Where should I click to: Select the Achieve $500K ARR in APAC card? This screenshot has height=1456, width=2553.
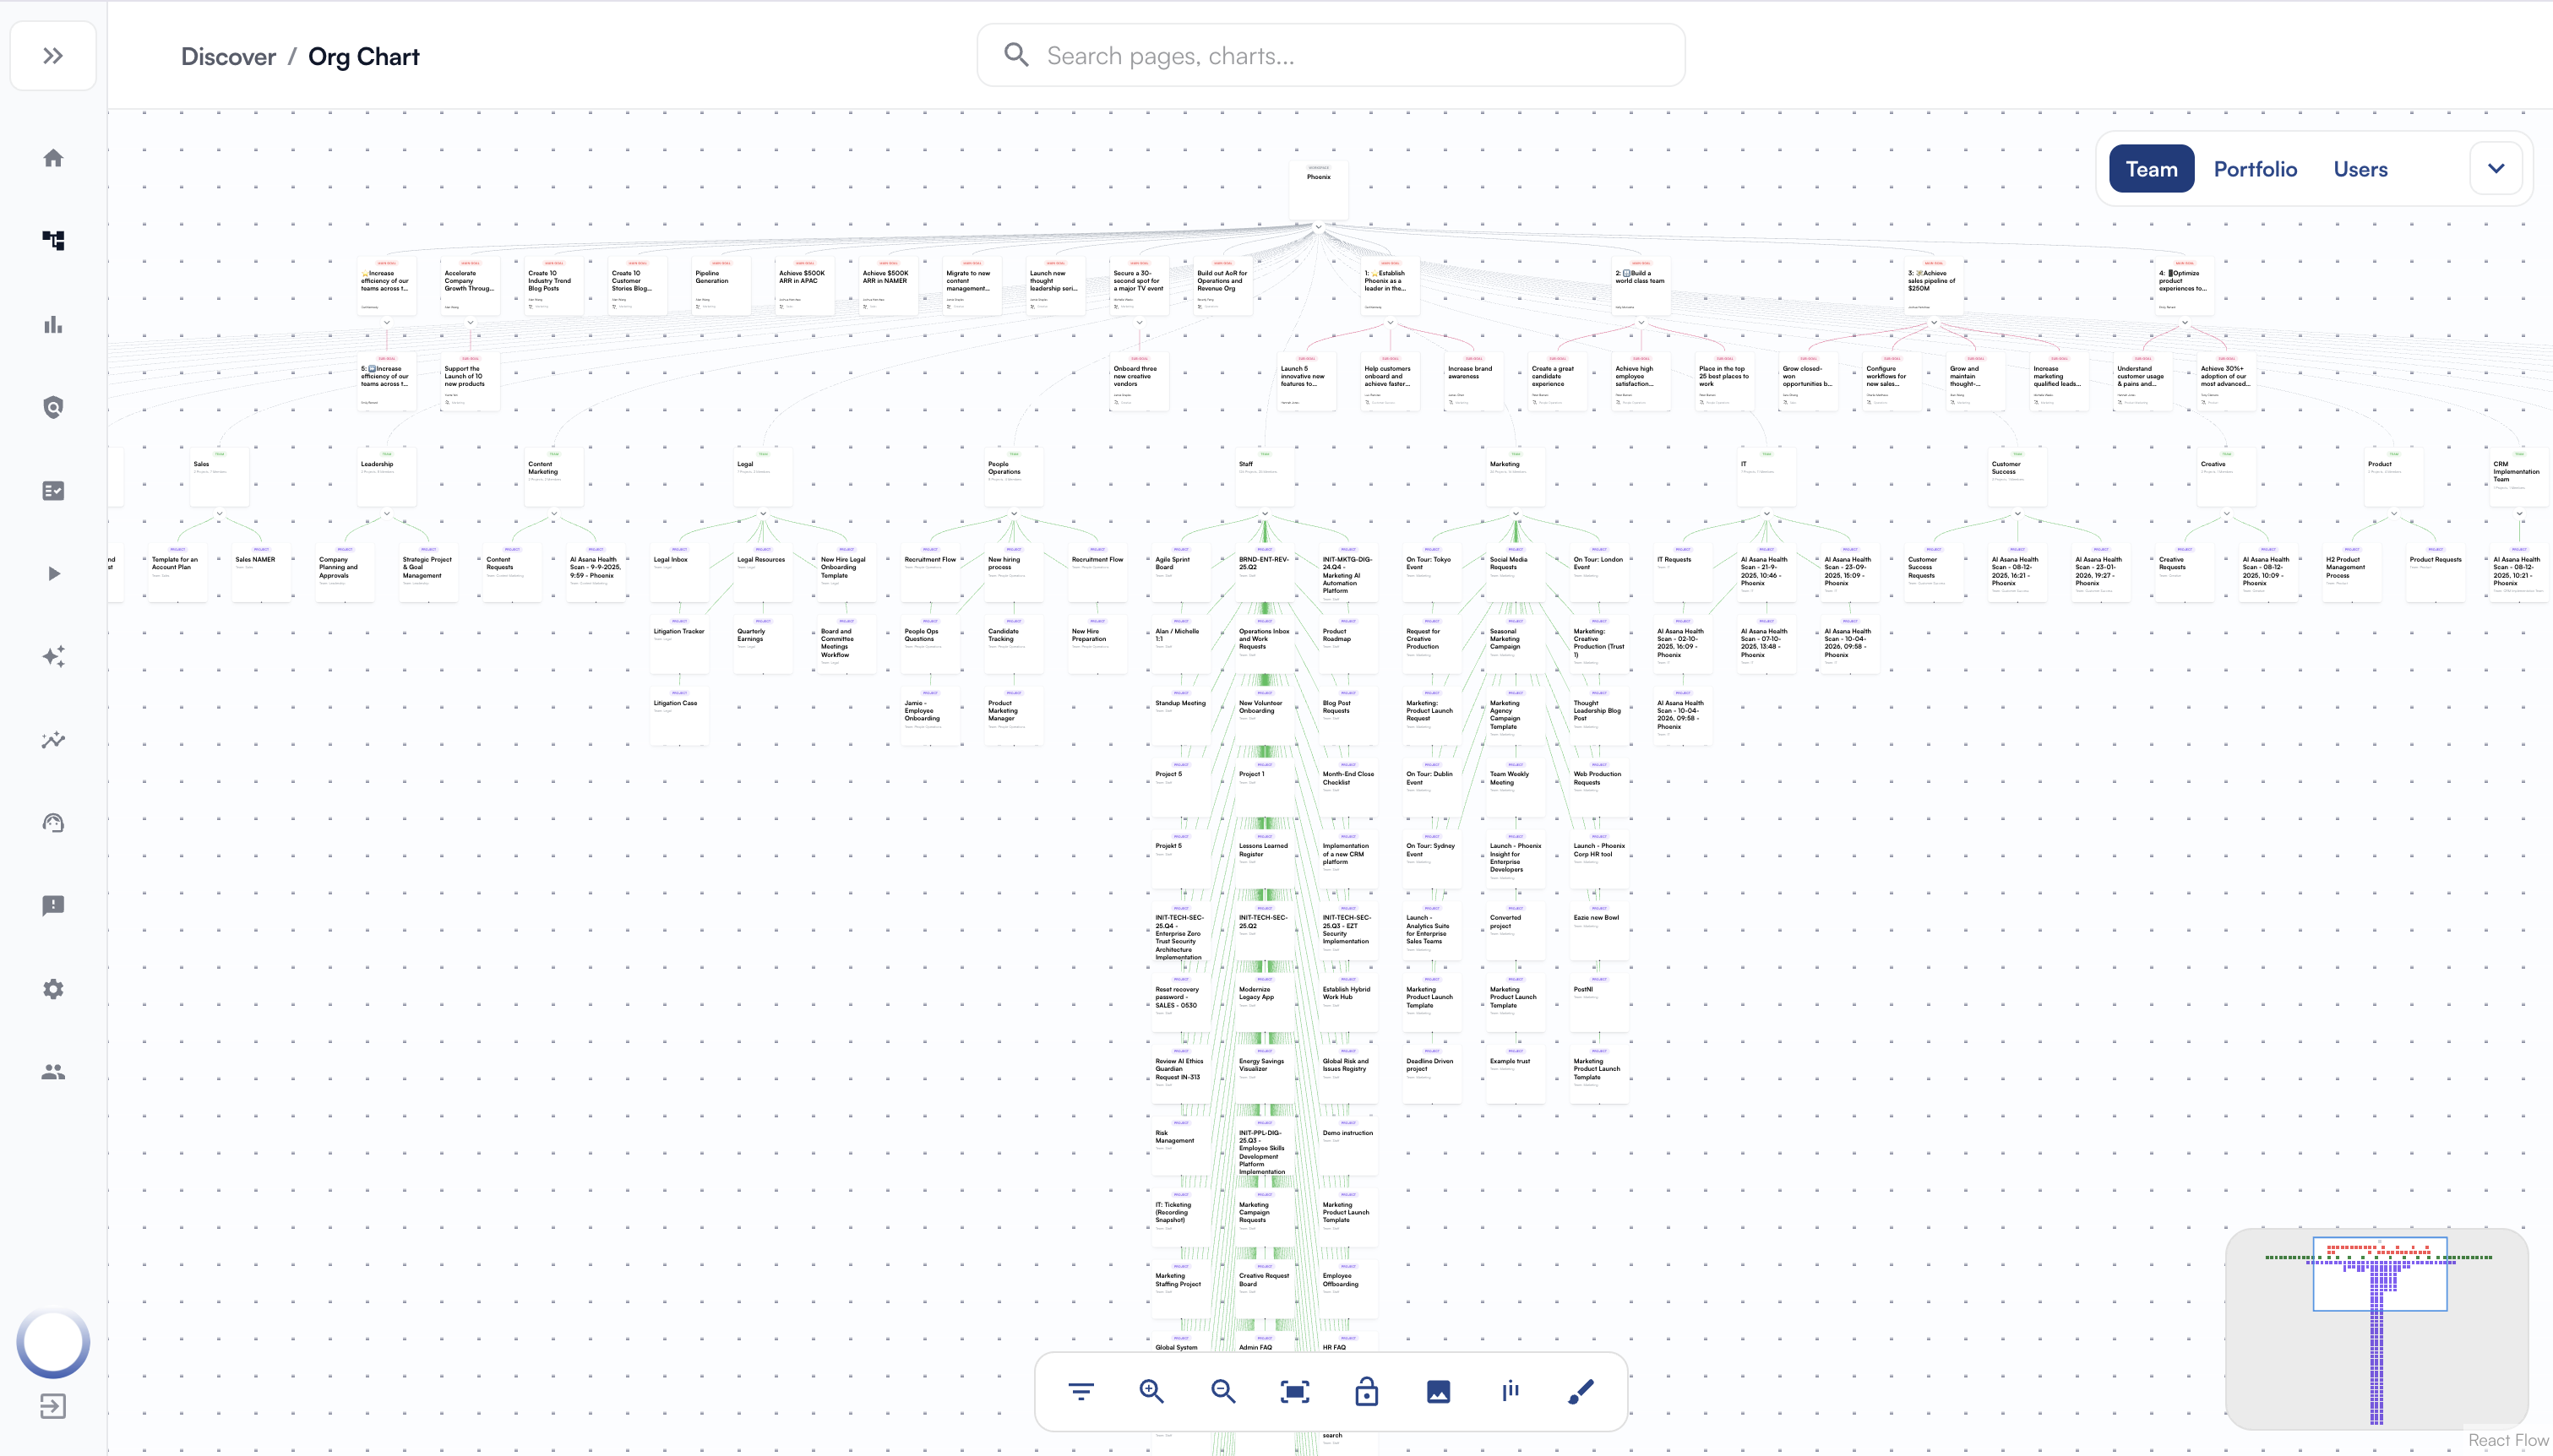click(x=805, y=287)
